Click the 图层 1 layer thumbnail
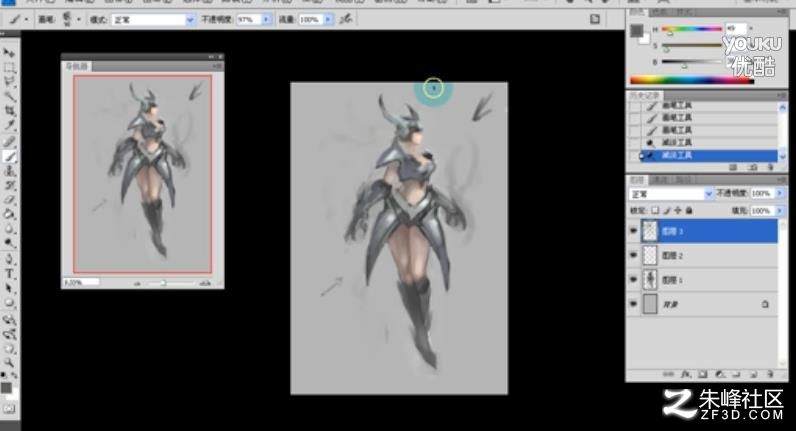 coord(650,280)
